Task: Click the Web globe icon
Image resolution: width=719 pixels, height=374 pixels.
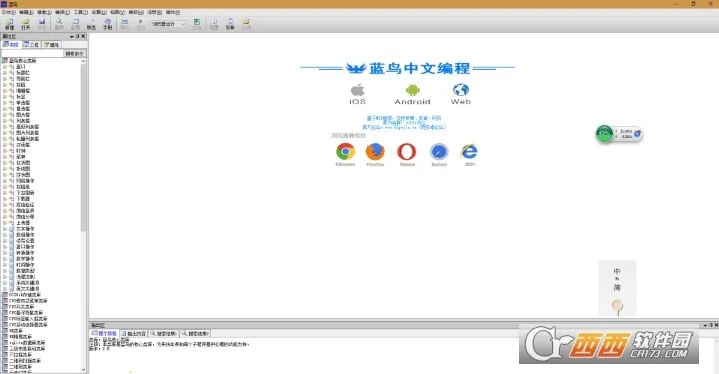Action: pos(461,89)
